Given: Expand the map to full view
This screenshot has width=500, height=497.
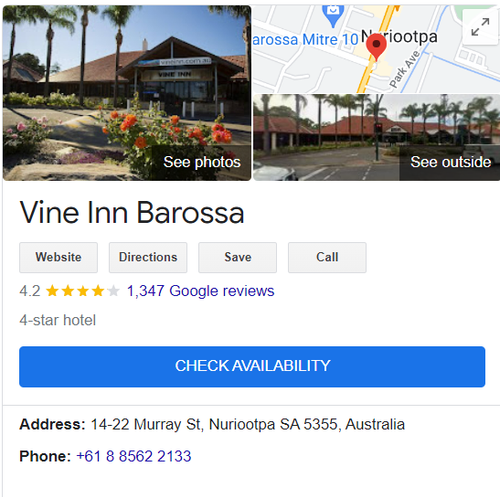Looking at the screenshot, I should [x=480, y=27].
